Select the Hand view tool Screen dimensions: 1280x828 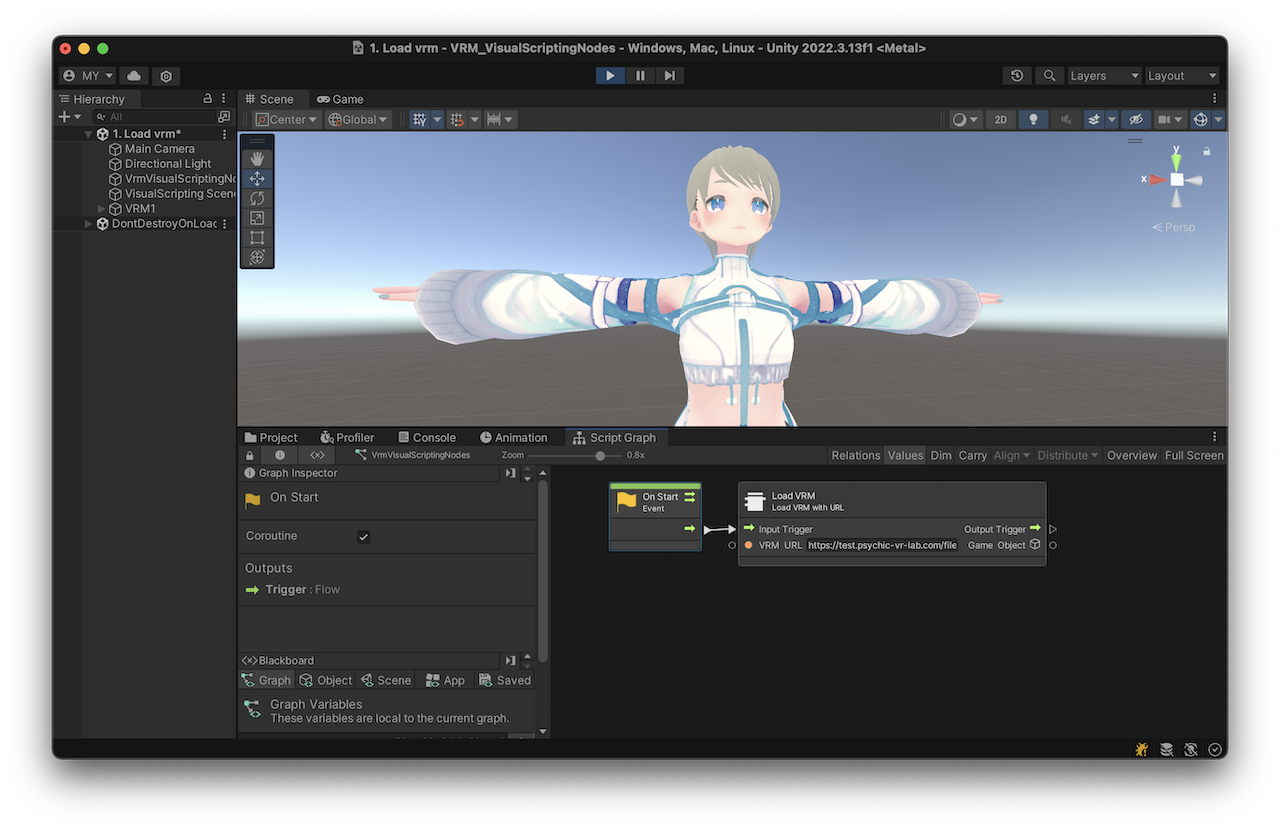click(x=257, y=159)
